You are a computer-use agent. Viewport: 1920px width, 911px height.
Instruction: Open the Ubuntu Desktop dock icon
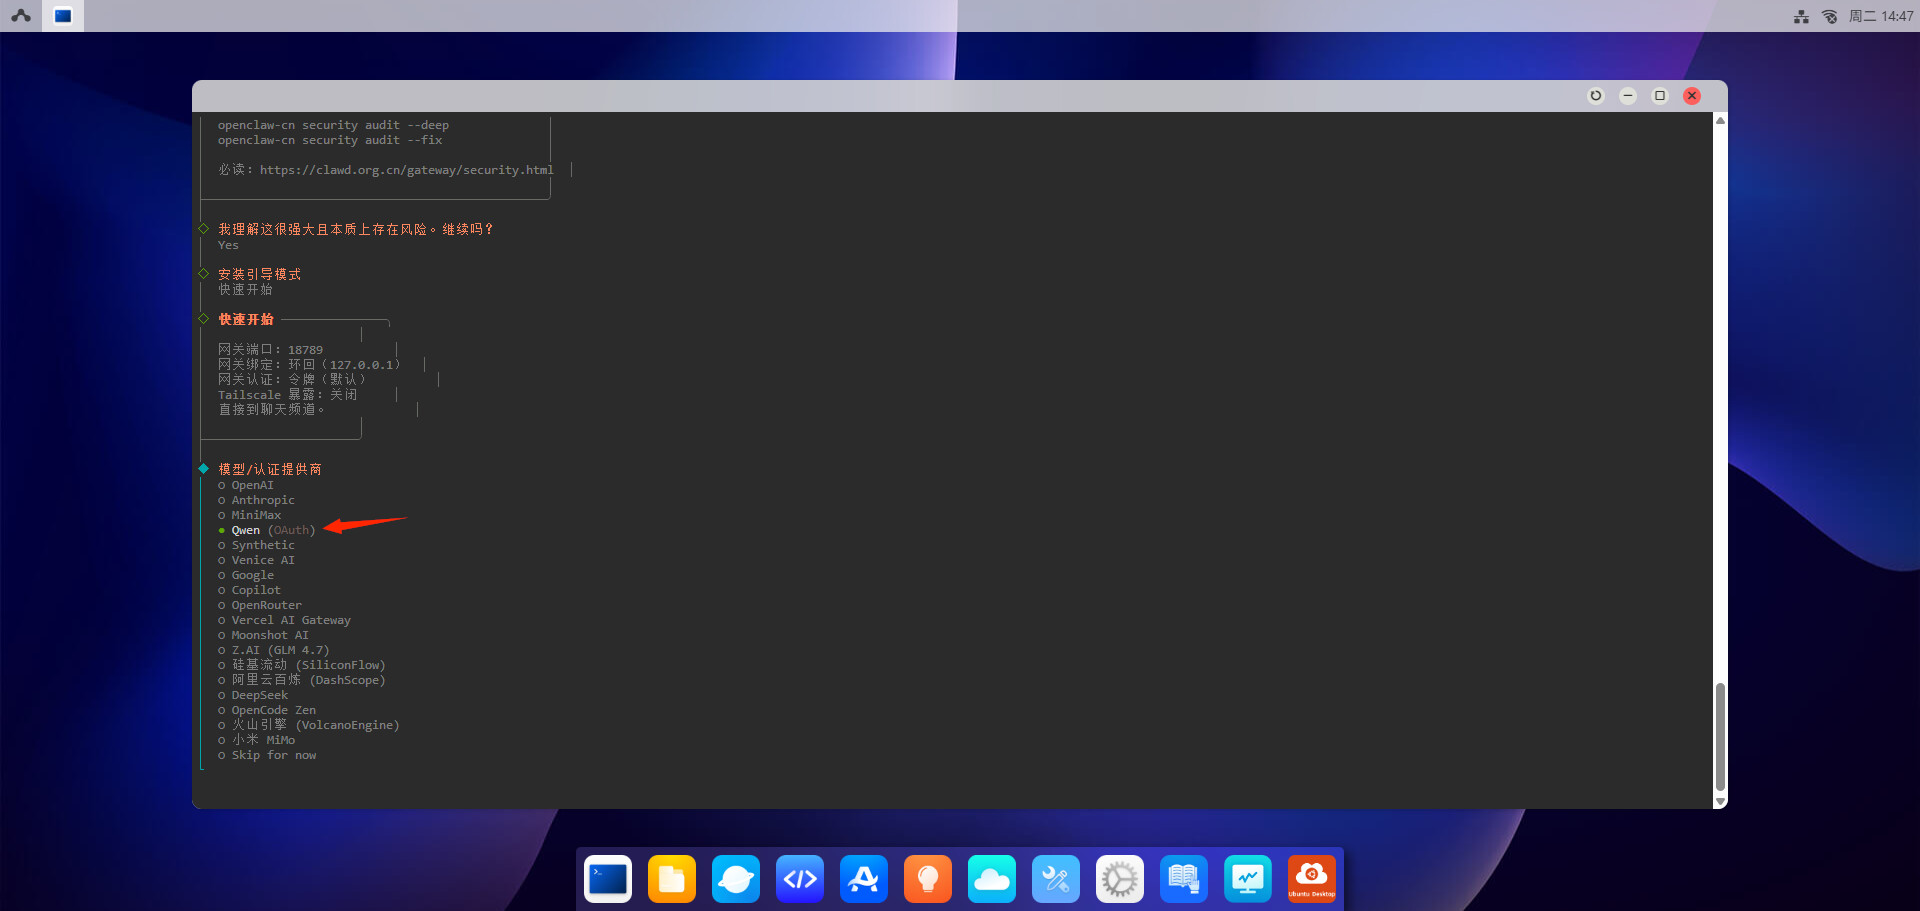click(x=1312, y=879)
